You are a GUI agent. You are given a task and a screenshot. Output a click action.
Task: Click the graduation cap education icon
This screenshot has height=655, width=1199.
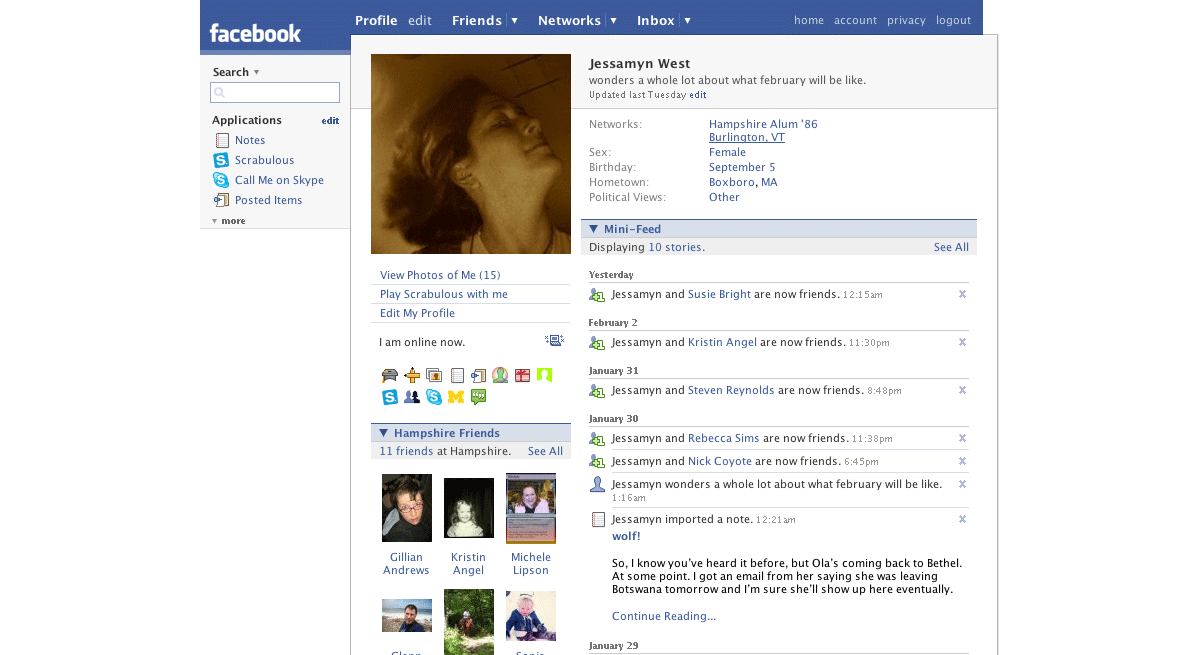click(x=390, y=375)
